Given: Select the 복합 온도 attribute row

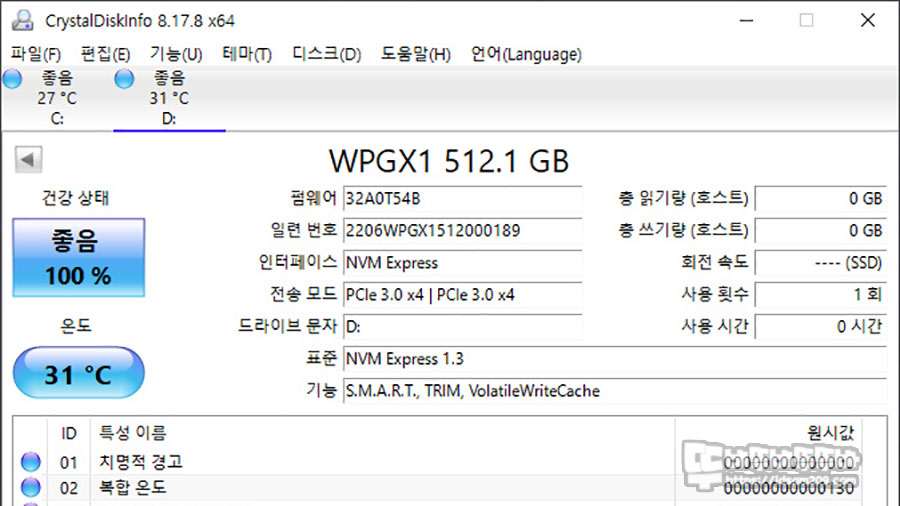Looking at the screenshot, I should click(437, 488).
